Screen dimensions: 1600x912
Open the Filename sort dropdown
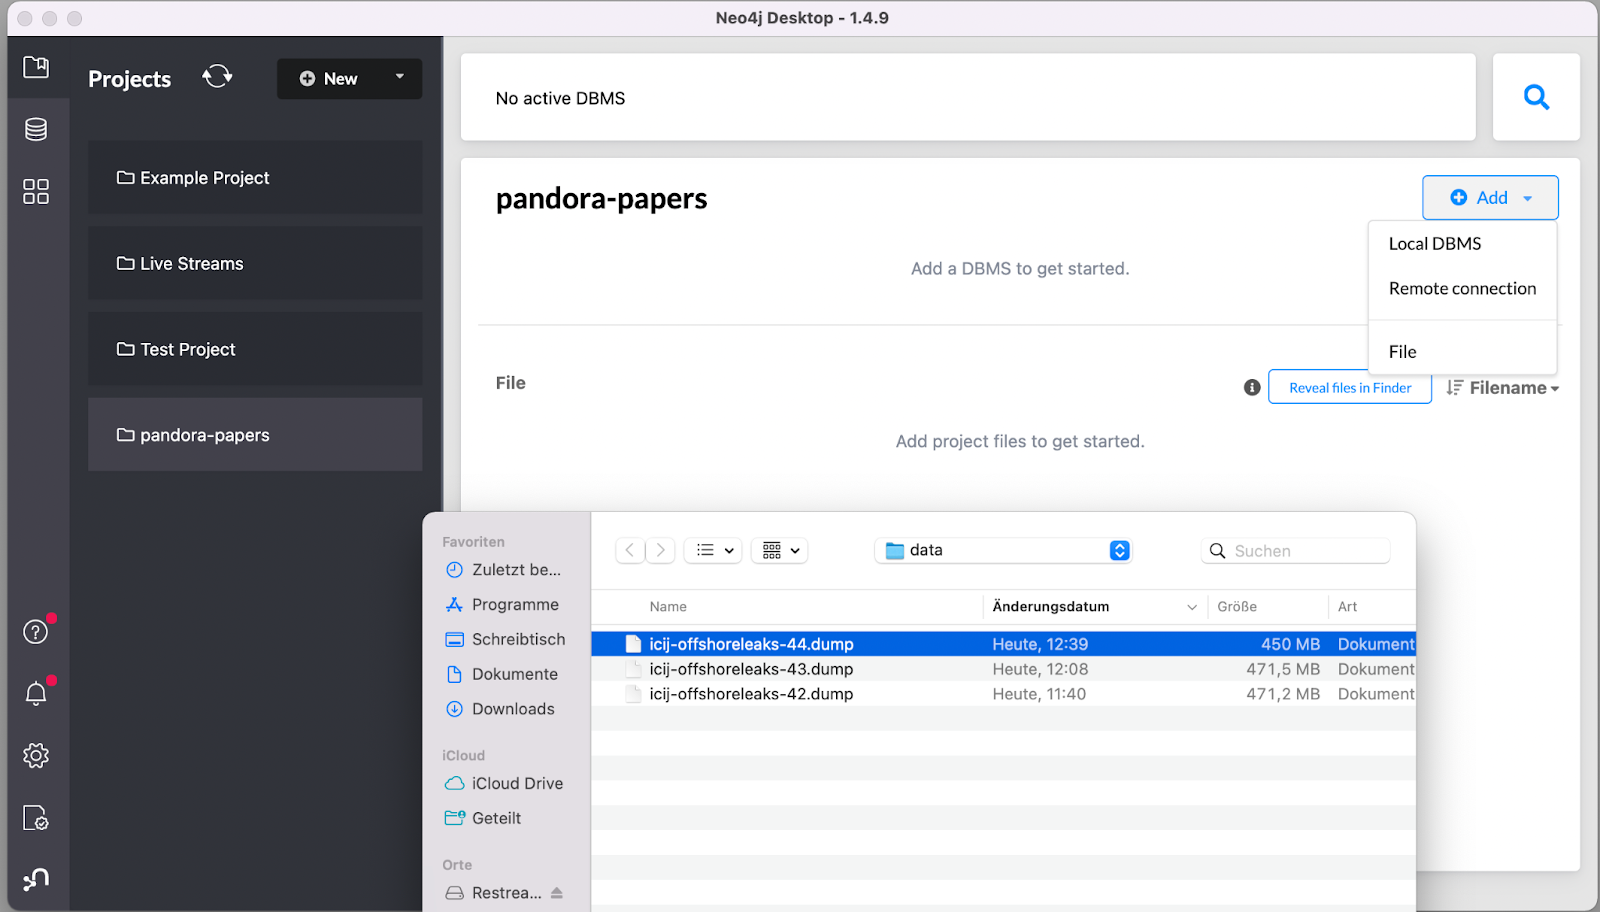pos(1503,388)
